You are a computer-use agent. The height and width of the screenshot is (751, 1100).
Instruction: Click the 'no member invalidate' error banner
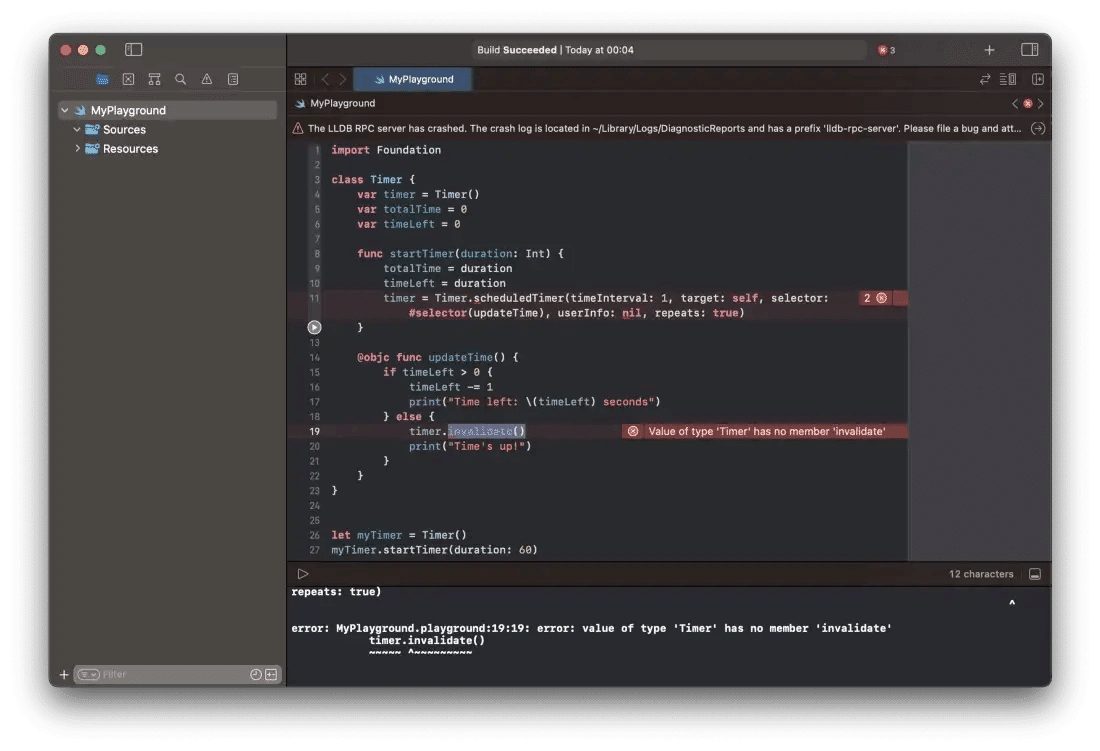click(x=765, y=431)
